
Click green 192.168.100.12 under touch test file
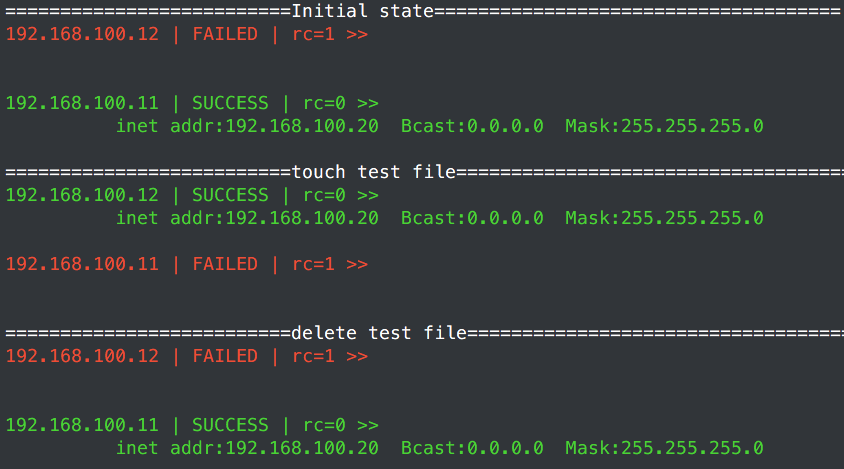[x=82, y=195]
